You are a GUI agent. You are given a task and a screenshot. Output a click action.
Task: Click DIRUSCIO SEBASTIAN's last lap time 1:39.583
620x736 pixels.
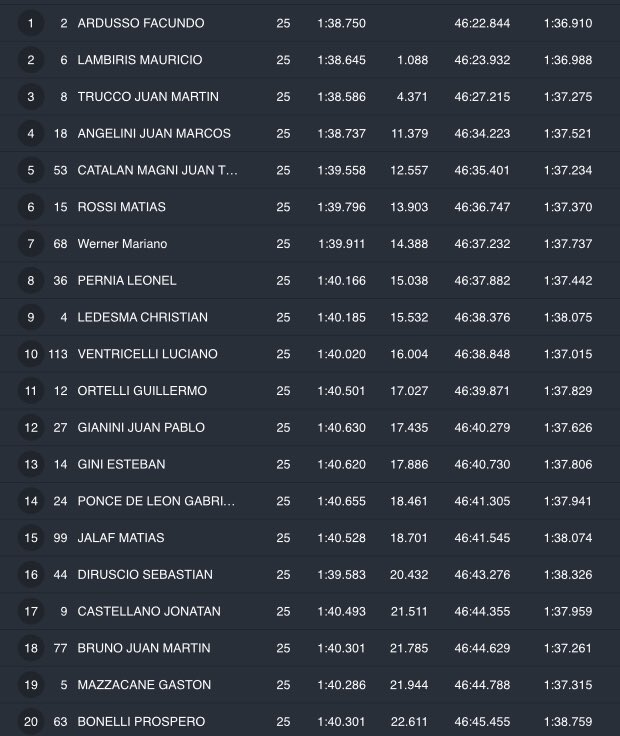pyautogui.click(x=341, y=574)
